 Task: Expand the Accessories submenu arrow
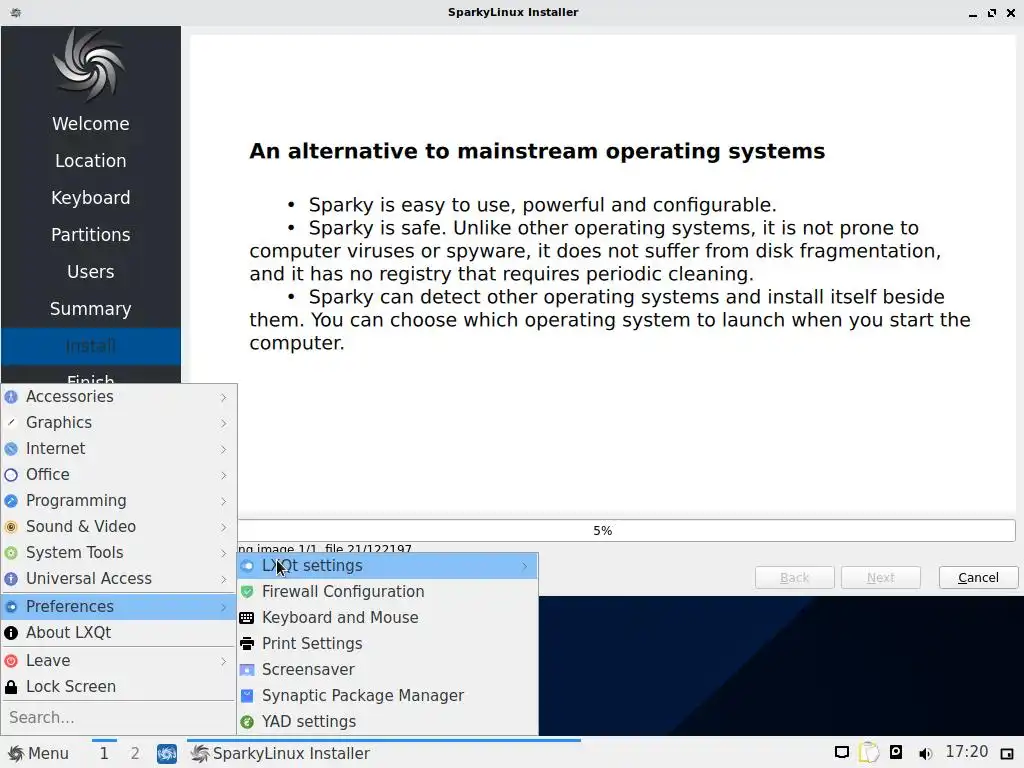click(x=223, y=397)
